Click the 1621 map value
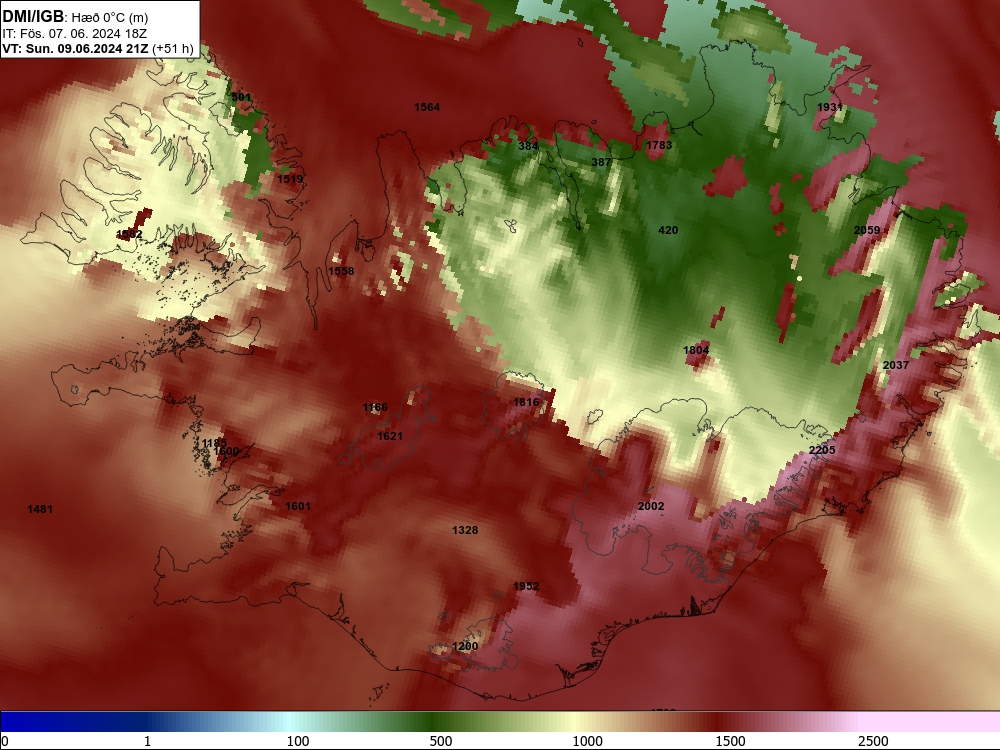Image resolution: width=1000 pixels, height=750 pixels. (x=390, y=436)
